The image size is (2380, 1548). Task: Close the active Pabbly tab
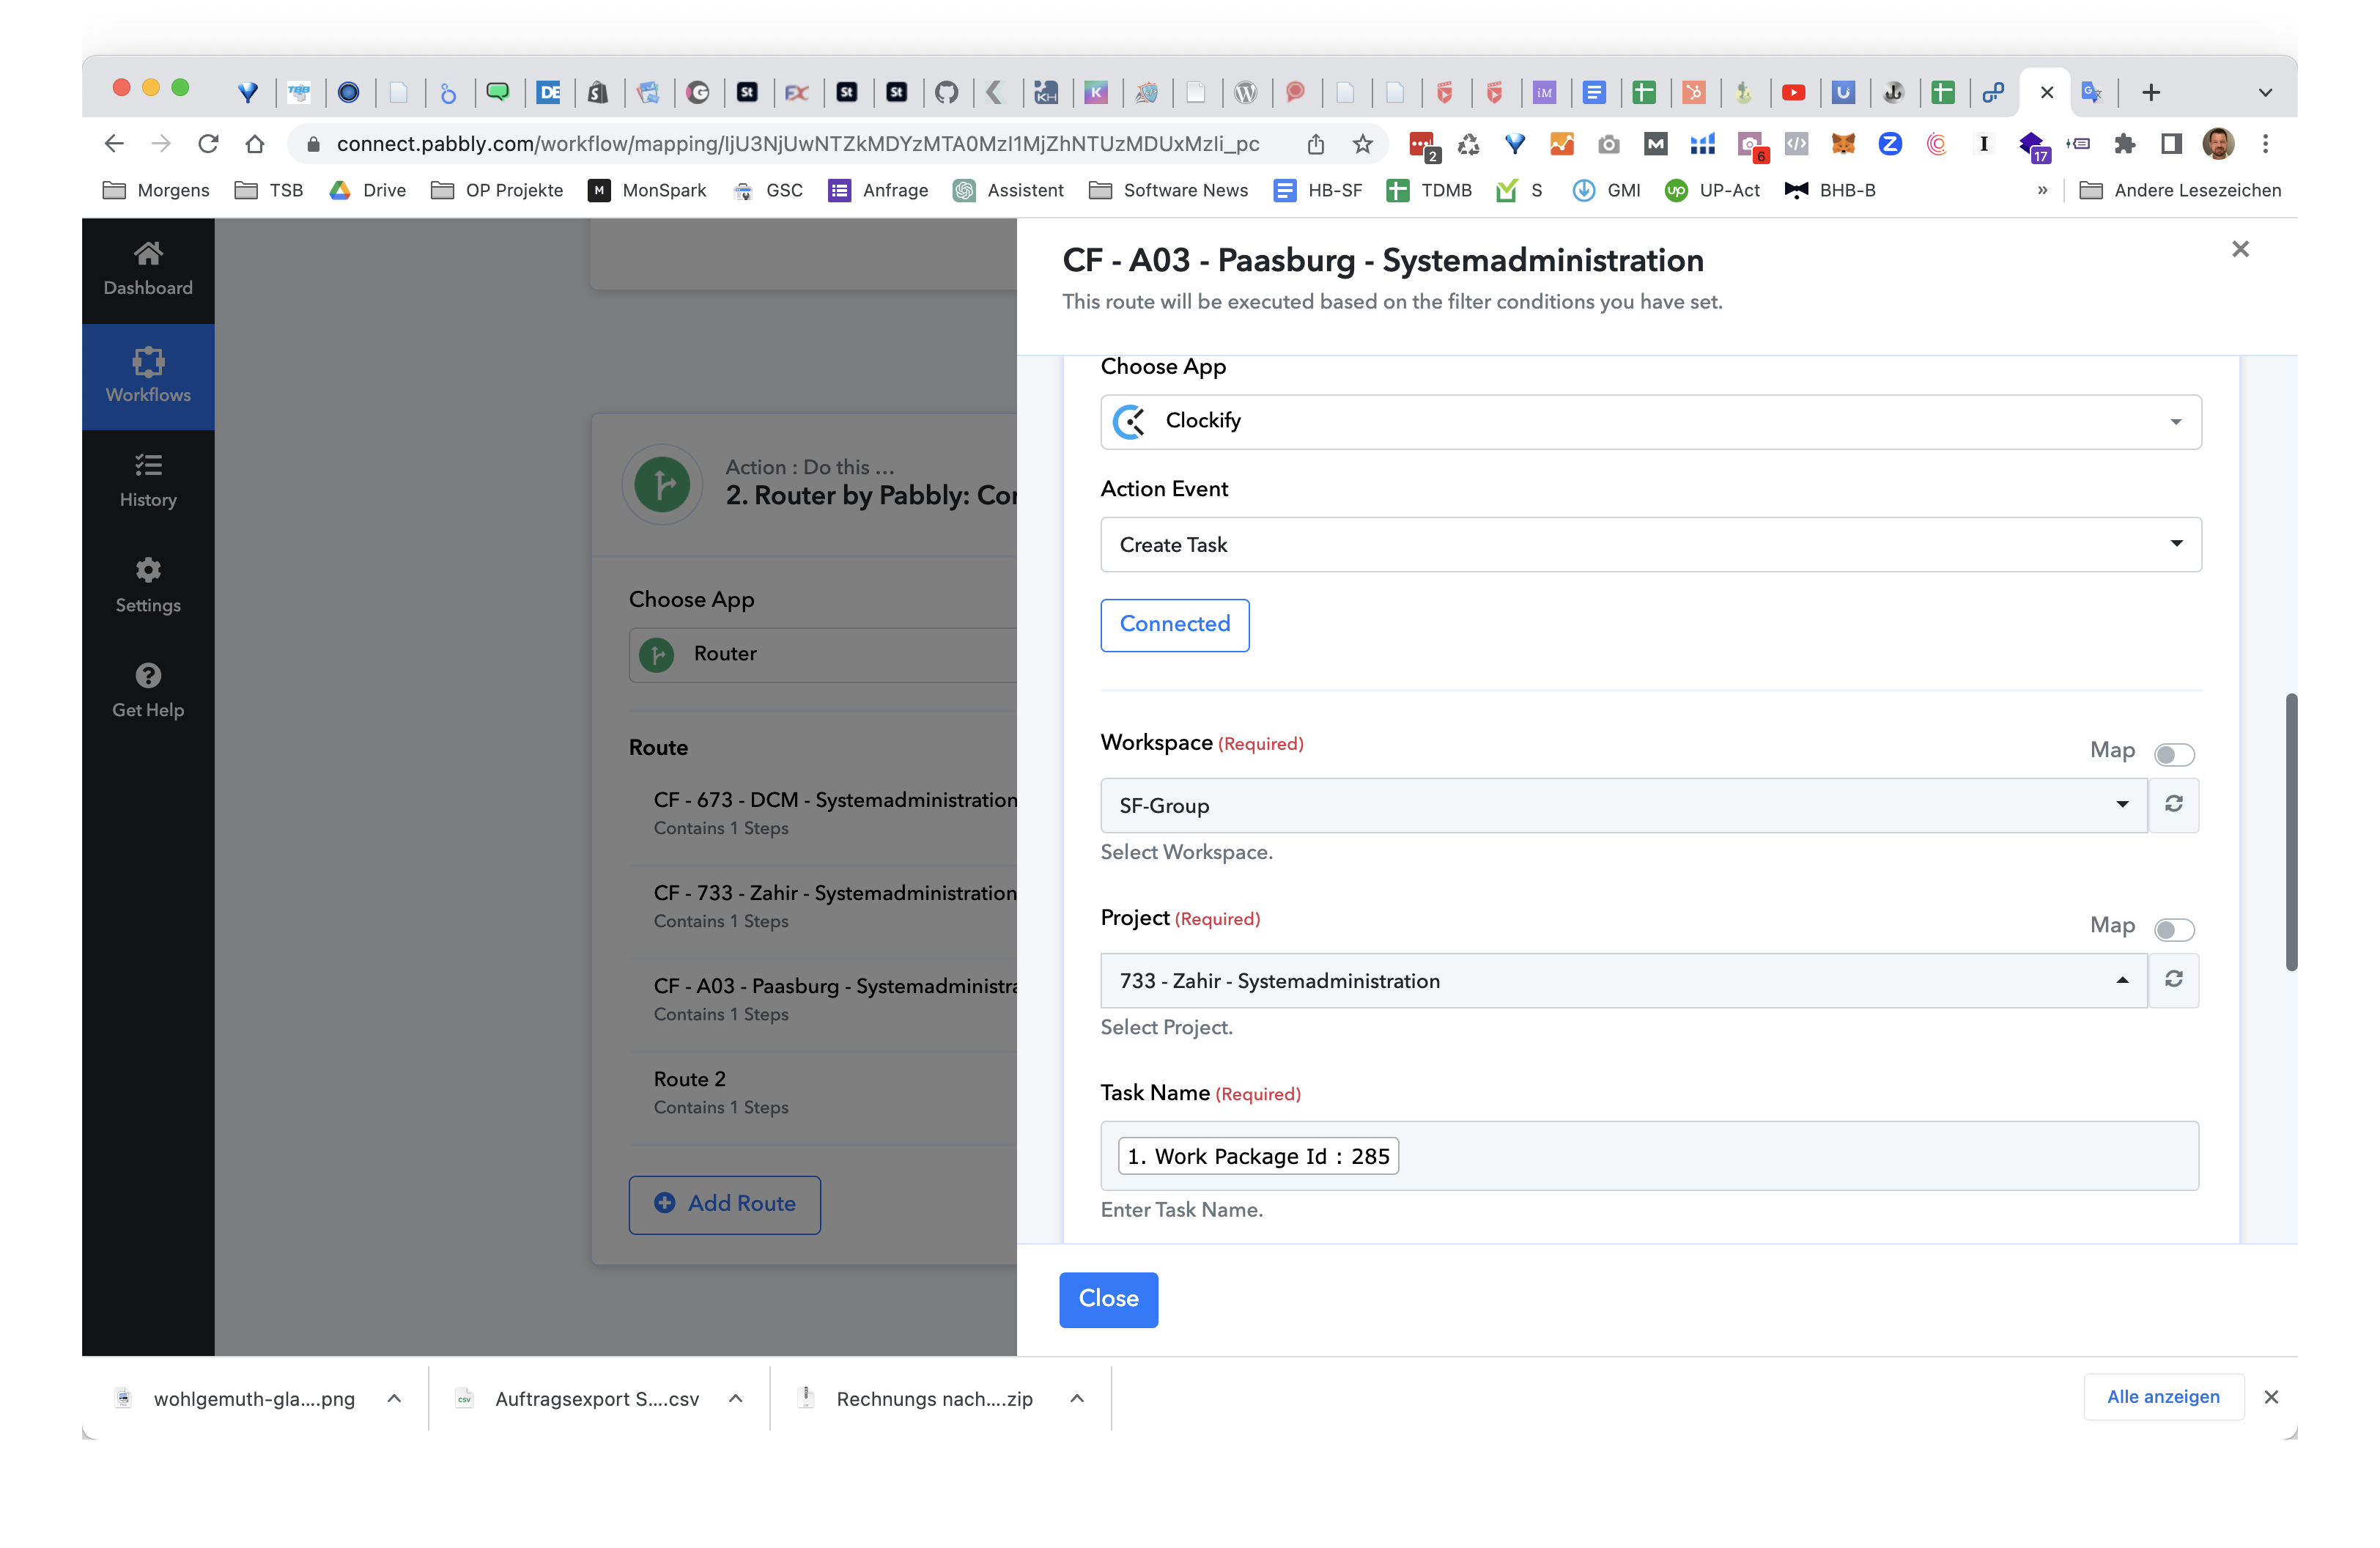[2046, 93]
